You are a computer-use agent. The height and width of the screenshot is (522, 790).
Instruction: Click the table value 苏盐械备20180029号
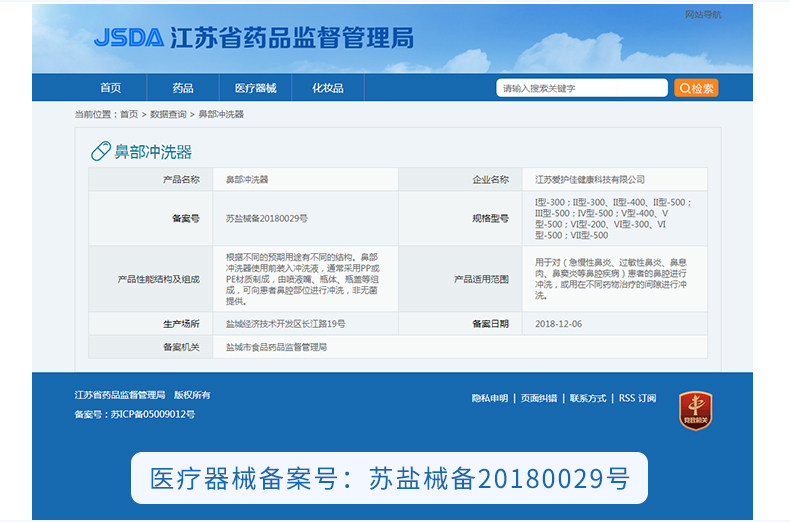(x=267, y=218)
